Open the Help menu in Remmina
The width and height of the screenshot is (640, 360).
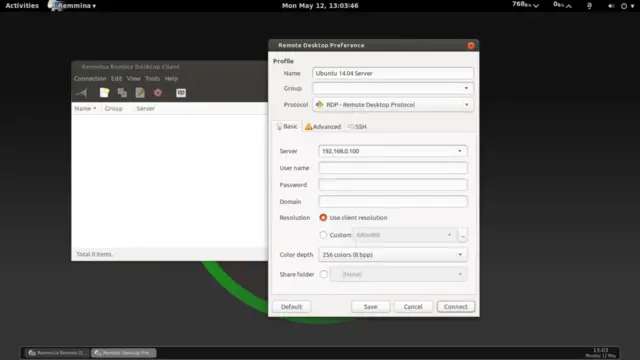pos(171,78)
